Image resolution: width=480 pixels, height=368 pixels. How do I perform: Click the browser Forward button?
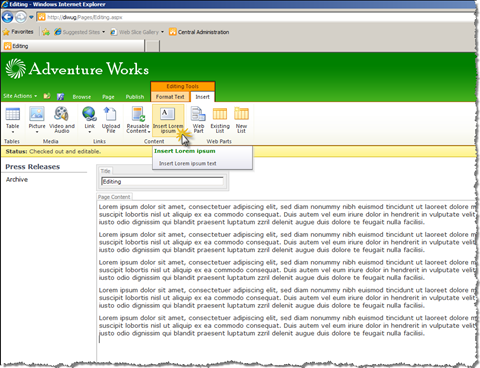coord(21,17)
